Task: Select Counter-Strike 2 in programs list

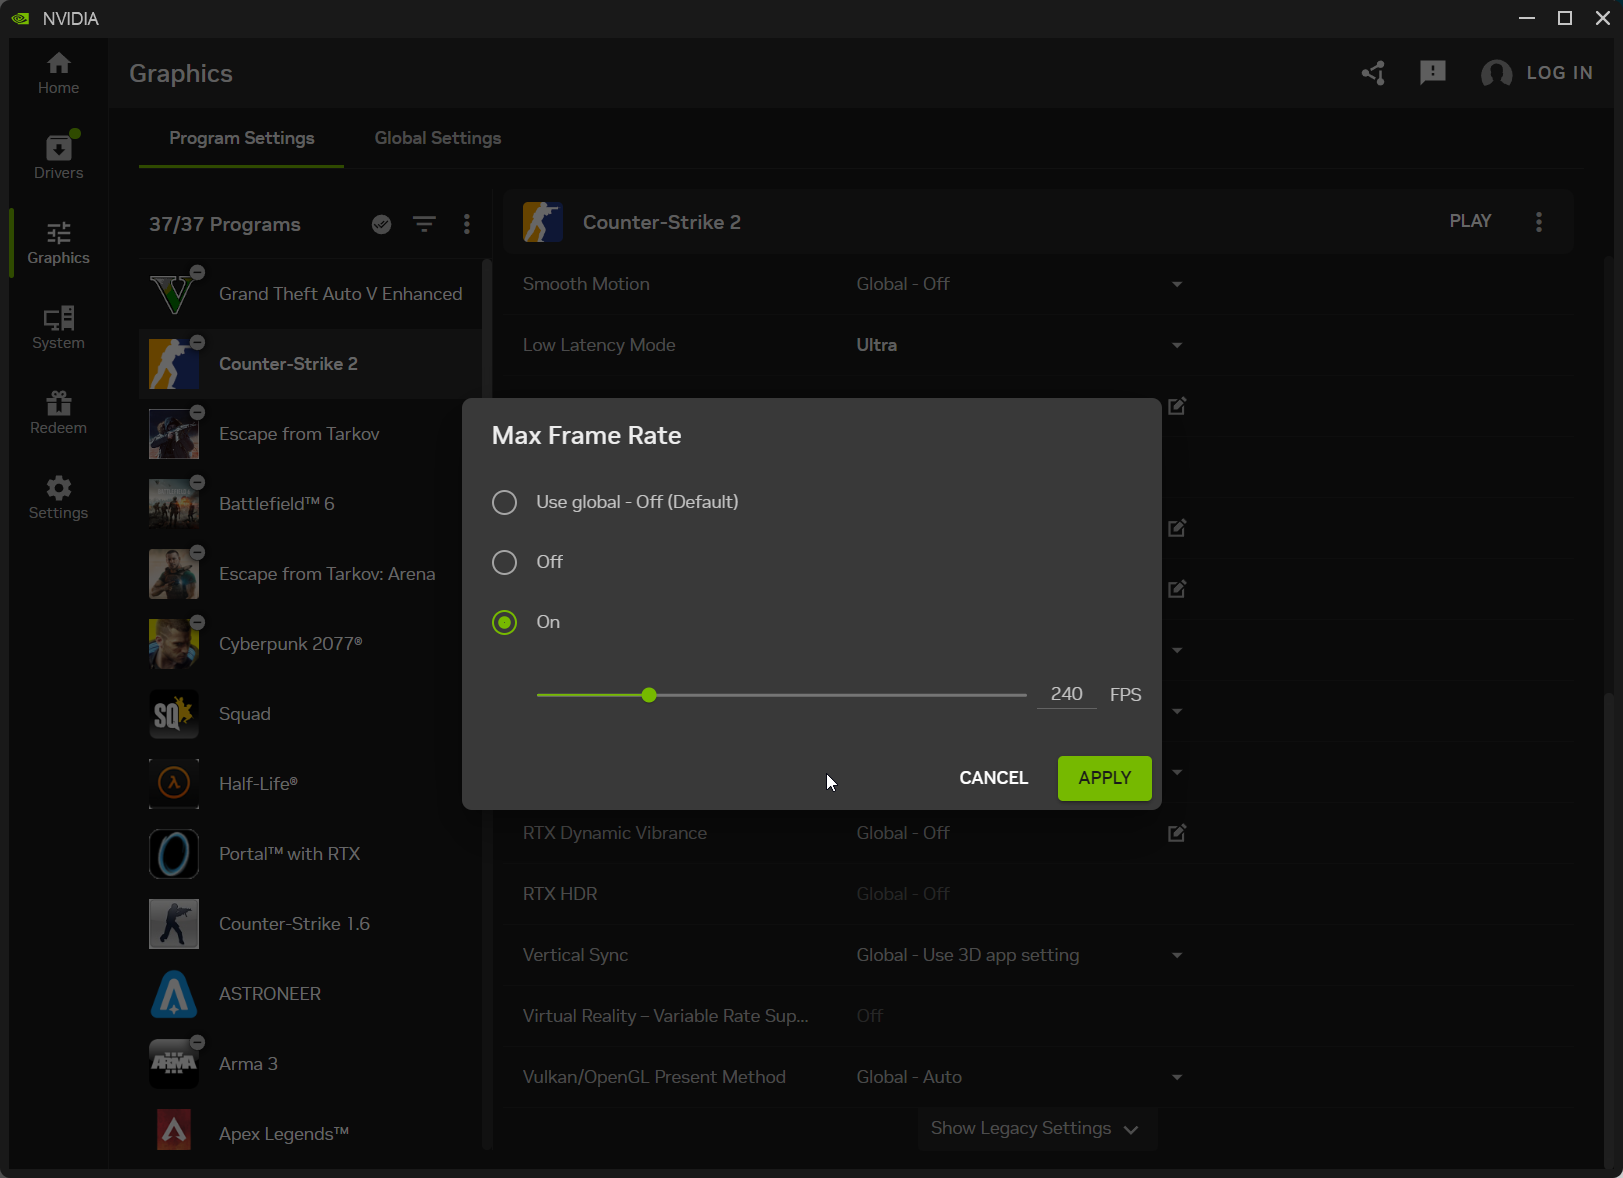Action: 310,364
